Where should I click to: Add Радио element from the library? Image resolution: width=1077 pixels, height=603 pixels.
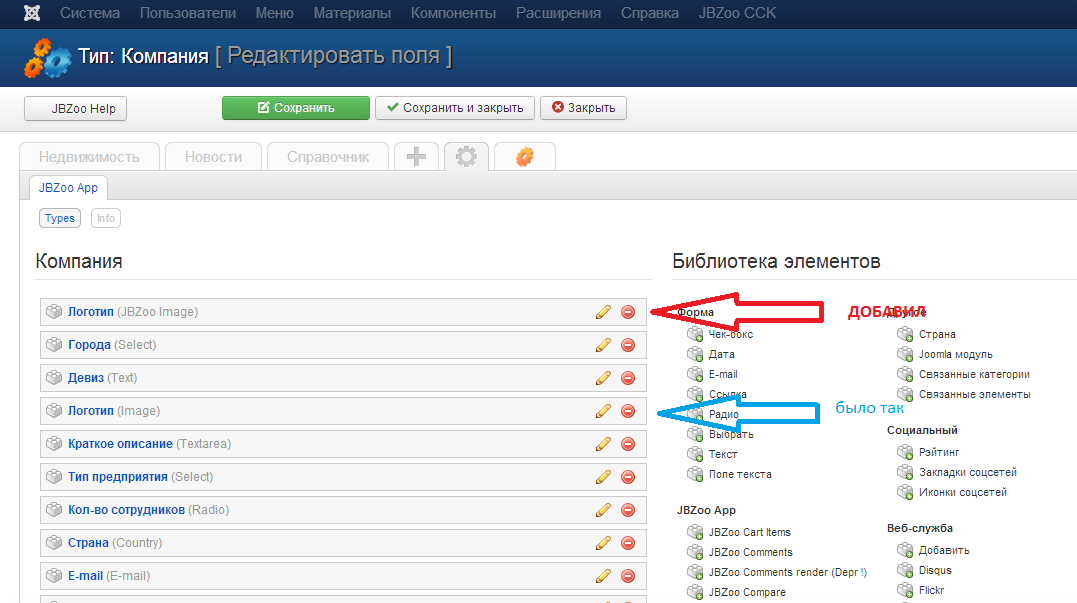(x=723, y=414)
